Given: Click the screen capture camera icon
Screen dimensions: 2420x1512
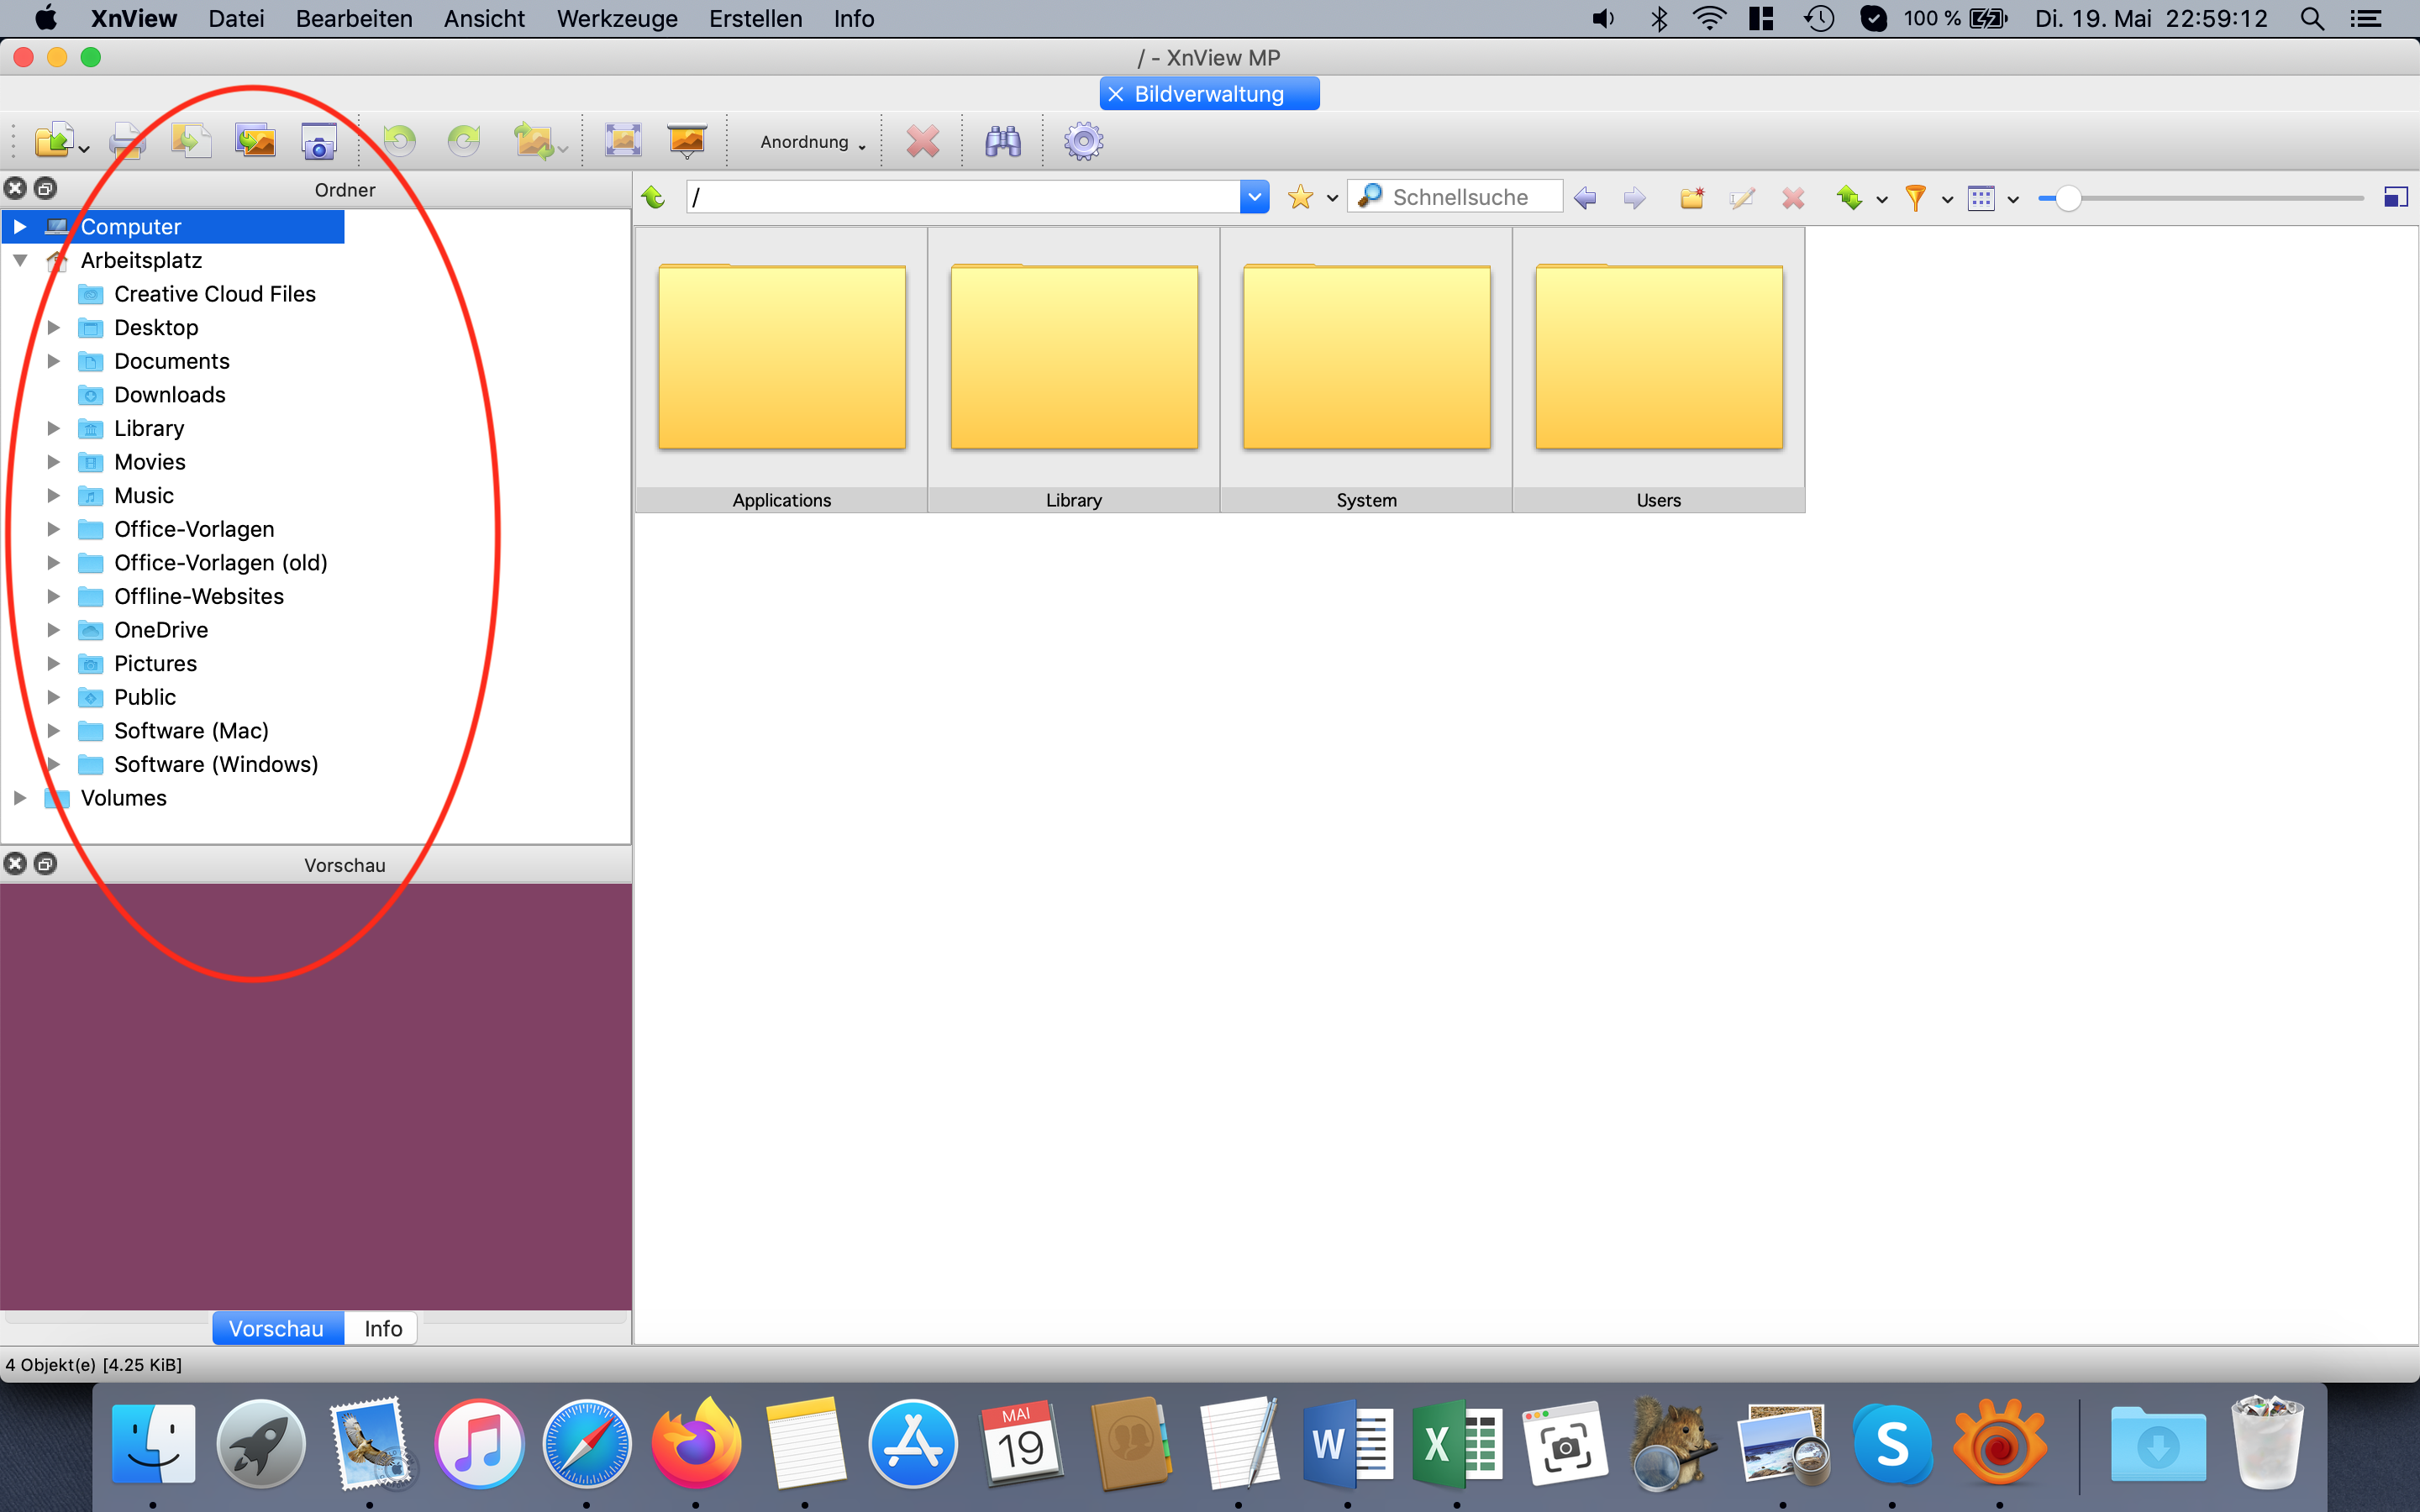Looking at the screenshot, I should coord(319,141).
